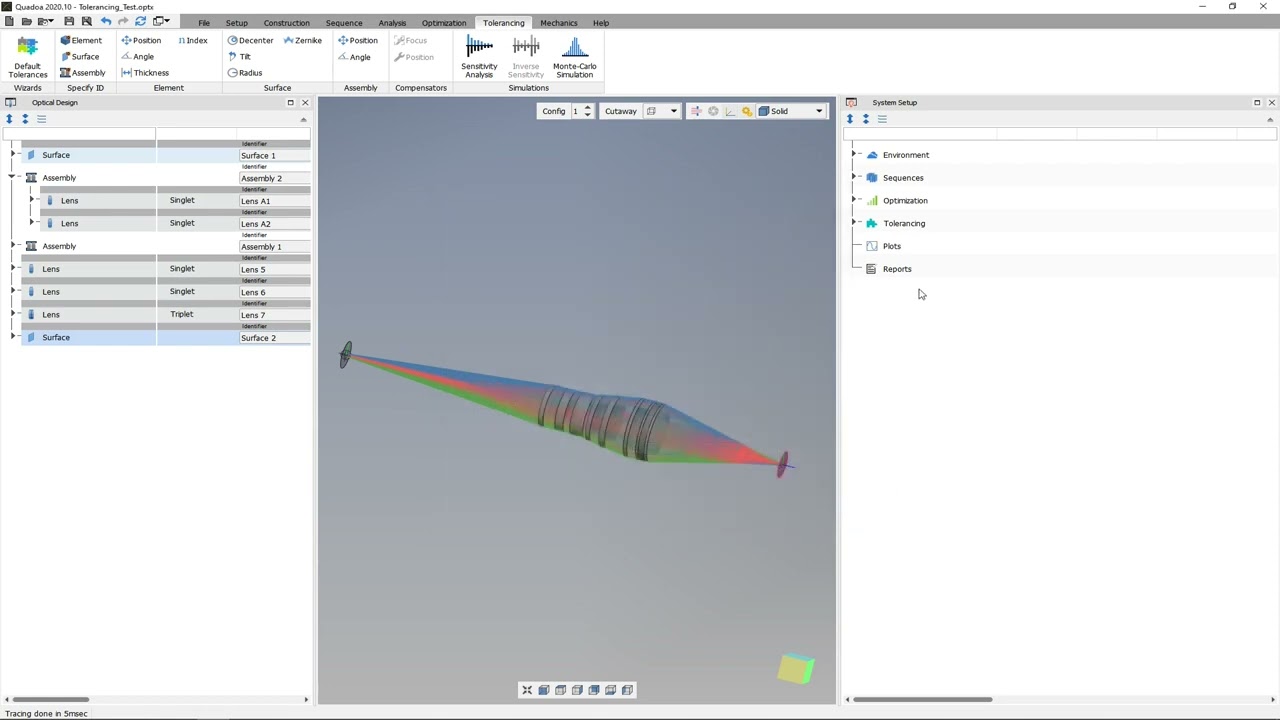Toggle Cutaway view mode
The image size is (1280, 720).
click(x=620, y=111)
